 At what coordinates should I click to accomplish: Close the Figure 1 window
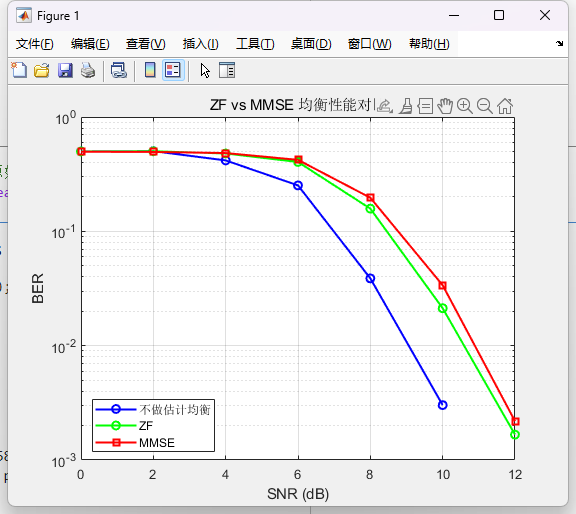coord(545,15)
